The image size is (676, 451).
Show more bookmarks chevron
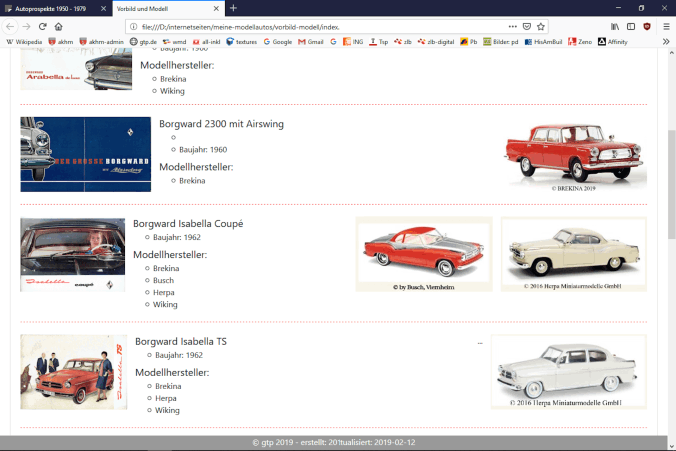point(666,42)
